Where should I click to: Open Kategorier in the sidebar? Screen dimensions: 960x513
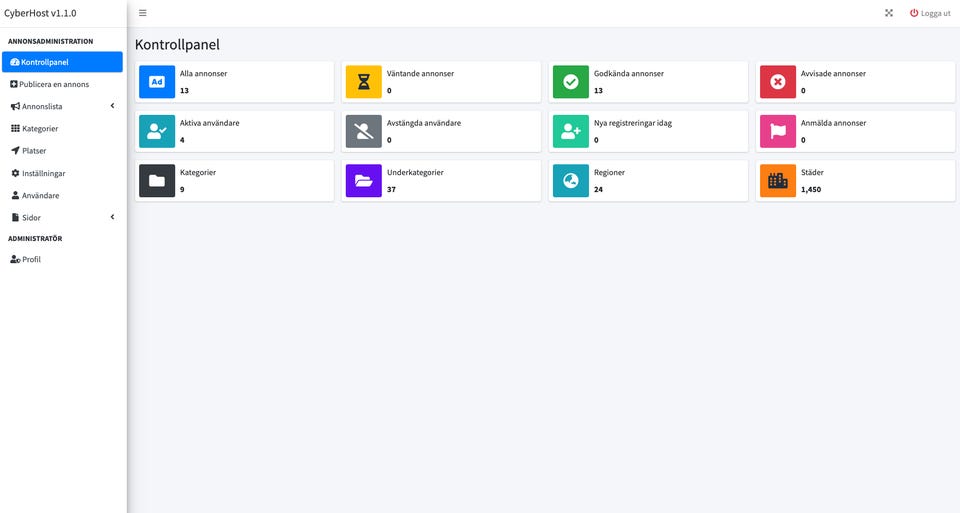[x=40, y=129]
